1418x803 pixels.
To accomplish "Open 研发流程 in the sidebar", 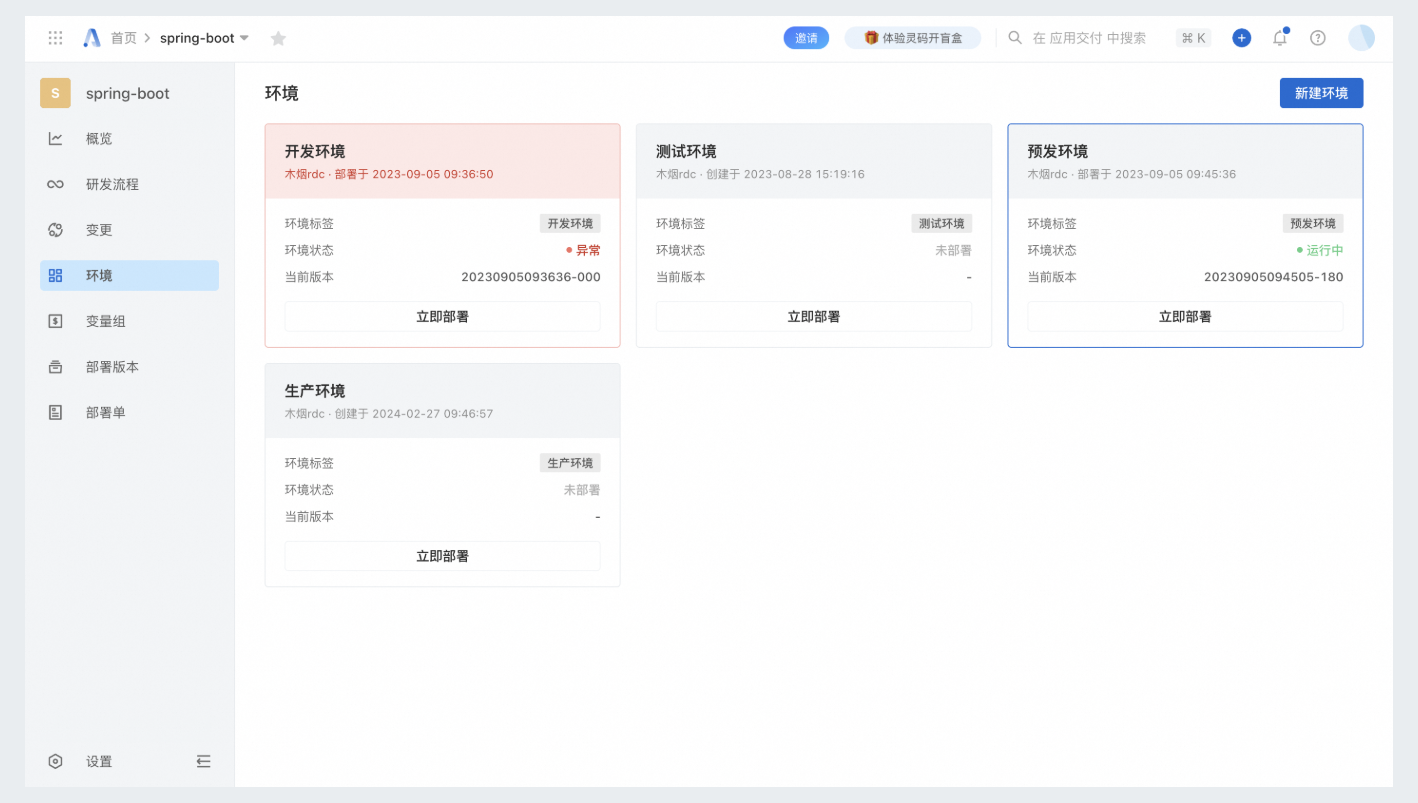I will (129, 184).
